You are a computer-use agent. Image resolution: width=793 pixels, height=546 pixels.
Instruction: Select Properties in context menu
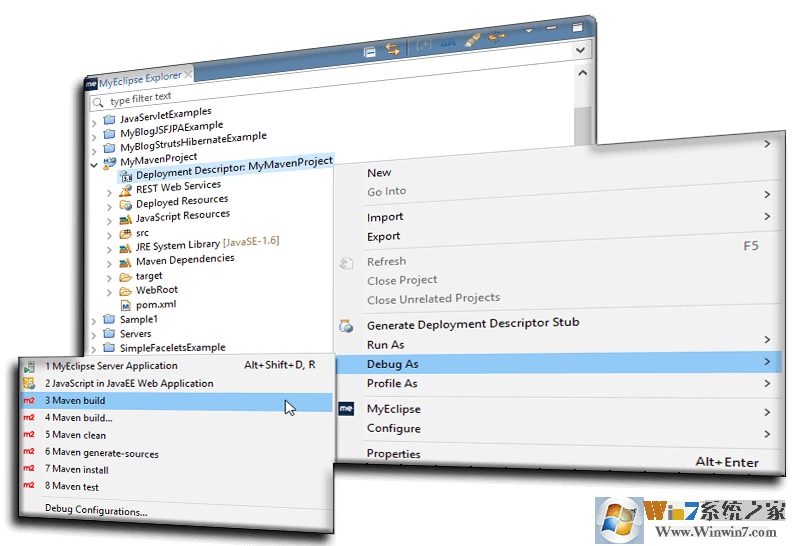393,454
